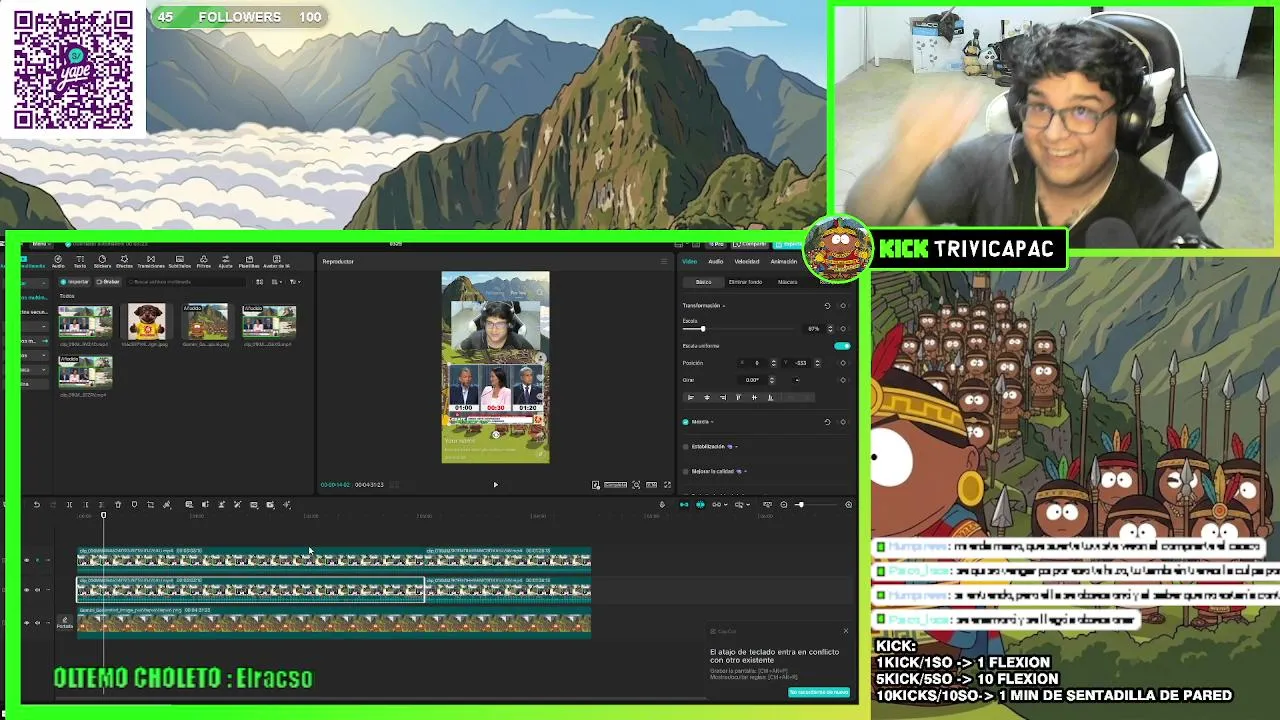Enable the Mejorar la calidad checkbox
Viewport: 1280px width, 720px height.
686,471
